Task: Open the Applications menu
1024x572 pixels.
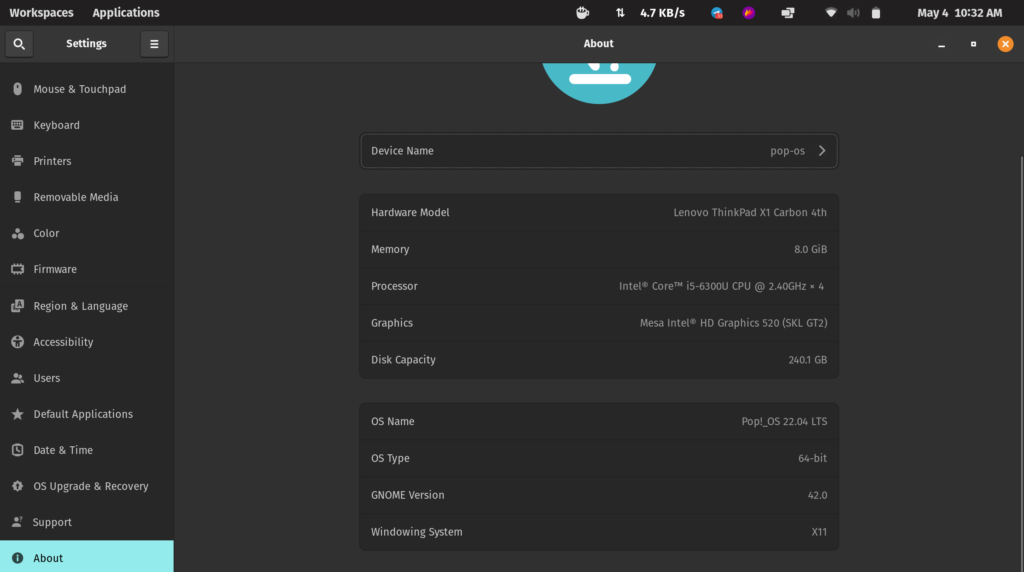Action: point(126,12)
